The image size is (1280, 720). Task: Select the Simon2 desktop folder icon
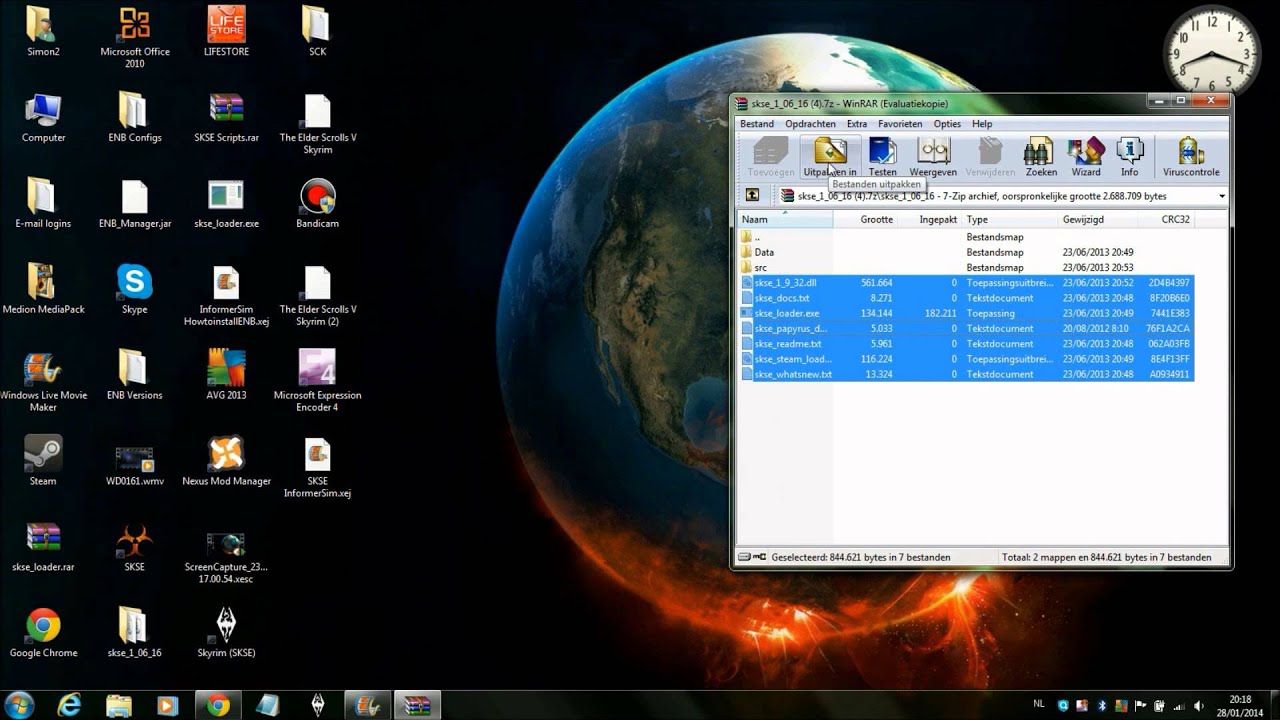pyautogui.click(x=43, y=31)
